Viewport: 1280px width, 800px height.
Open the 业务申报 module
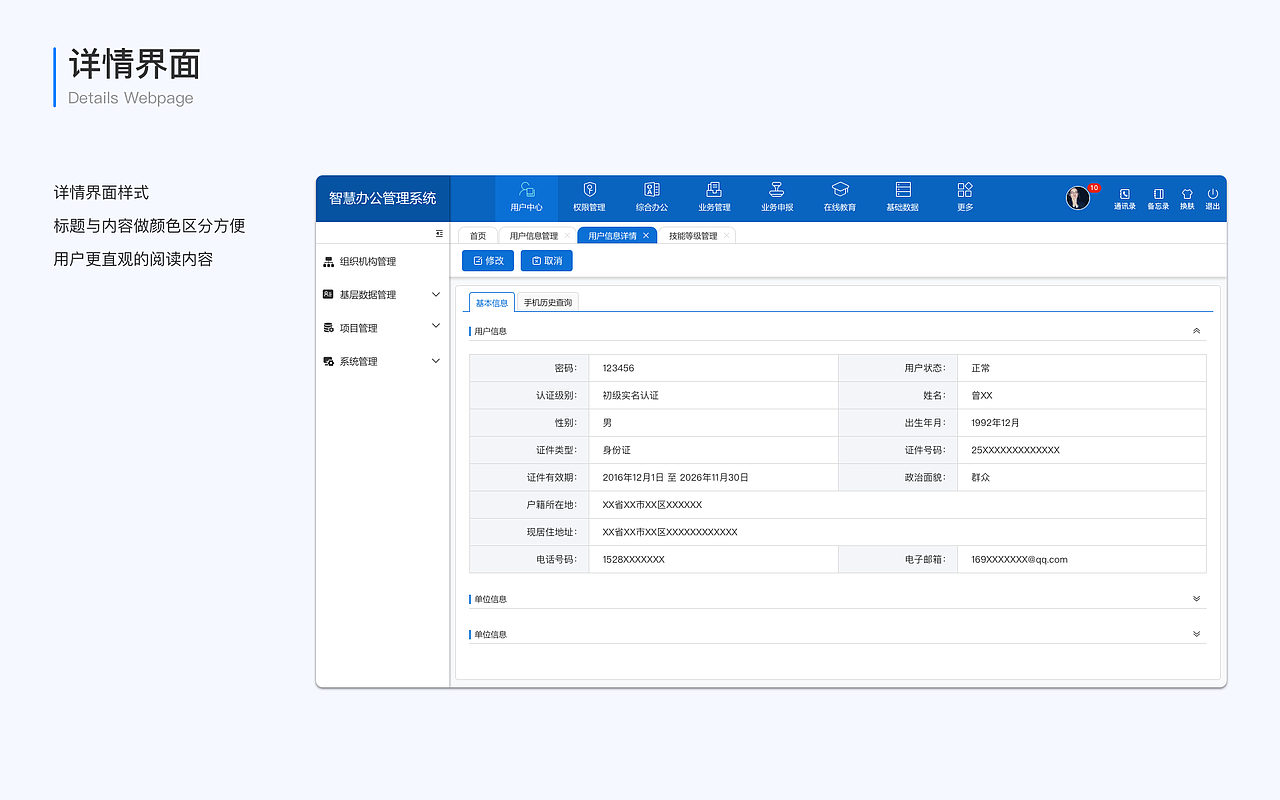(x=777, y=198)
